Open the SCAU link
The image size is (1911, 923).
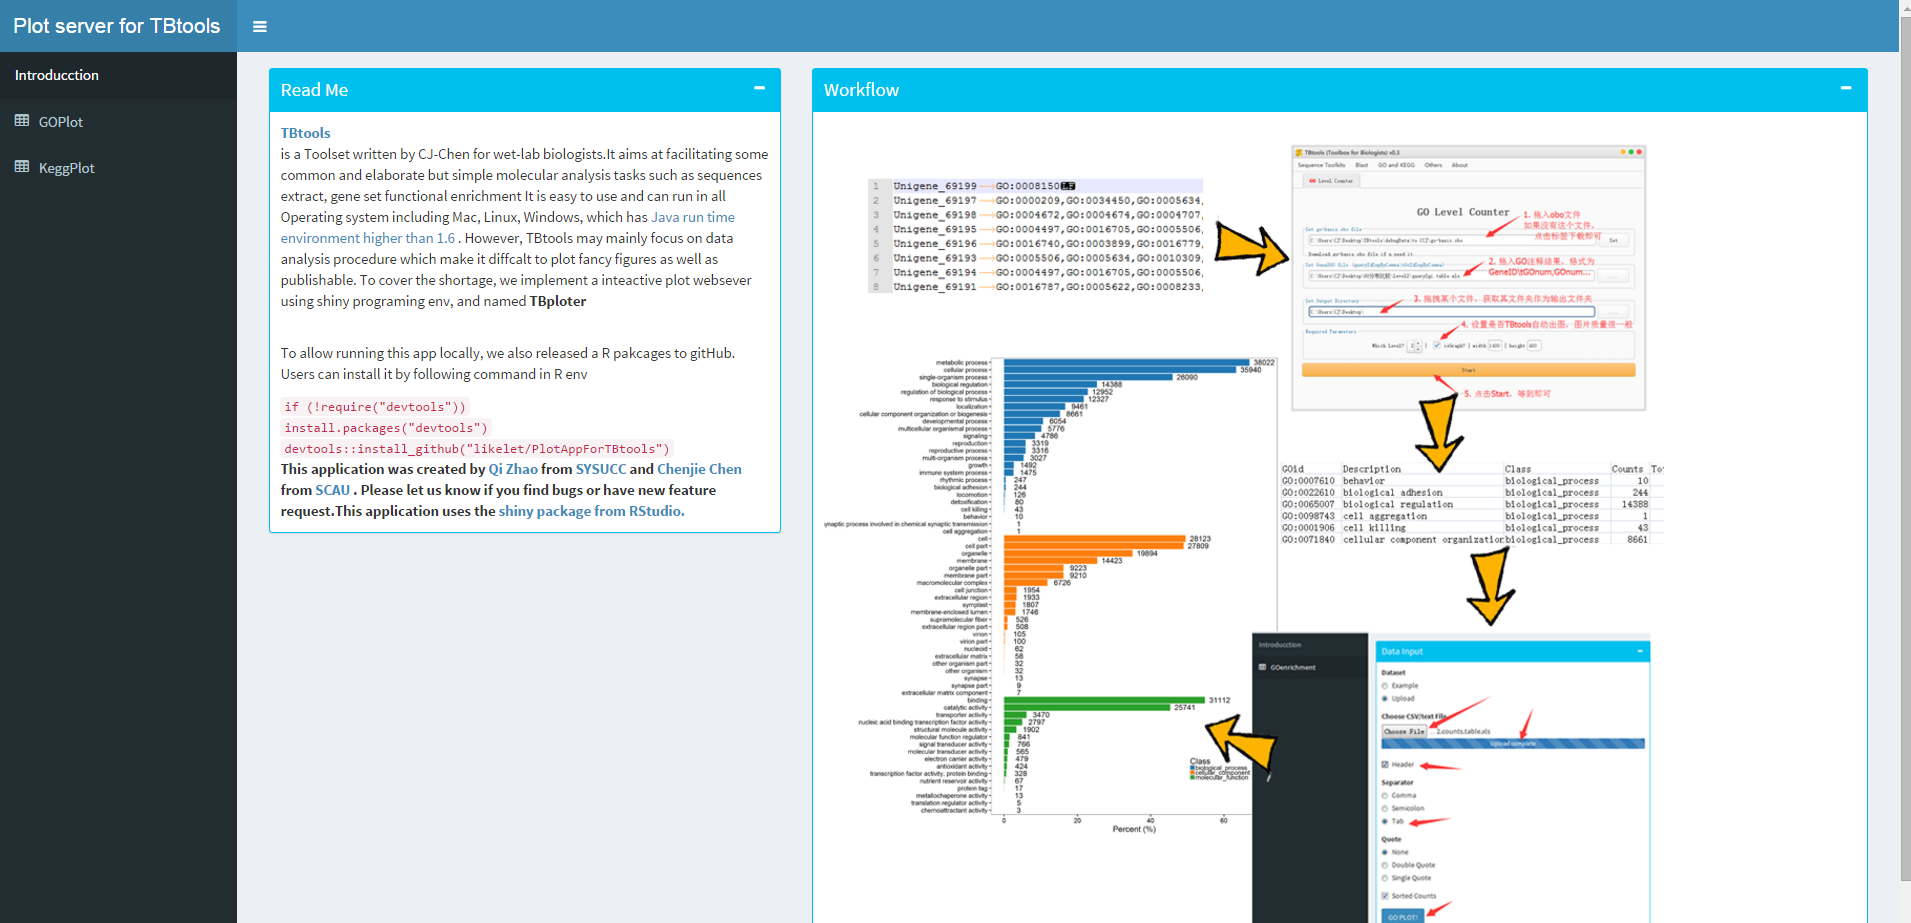332,490
